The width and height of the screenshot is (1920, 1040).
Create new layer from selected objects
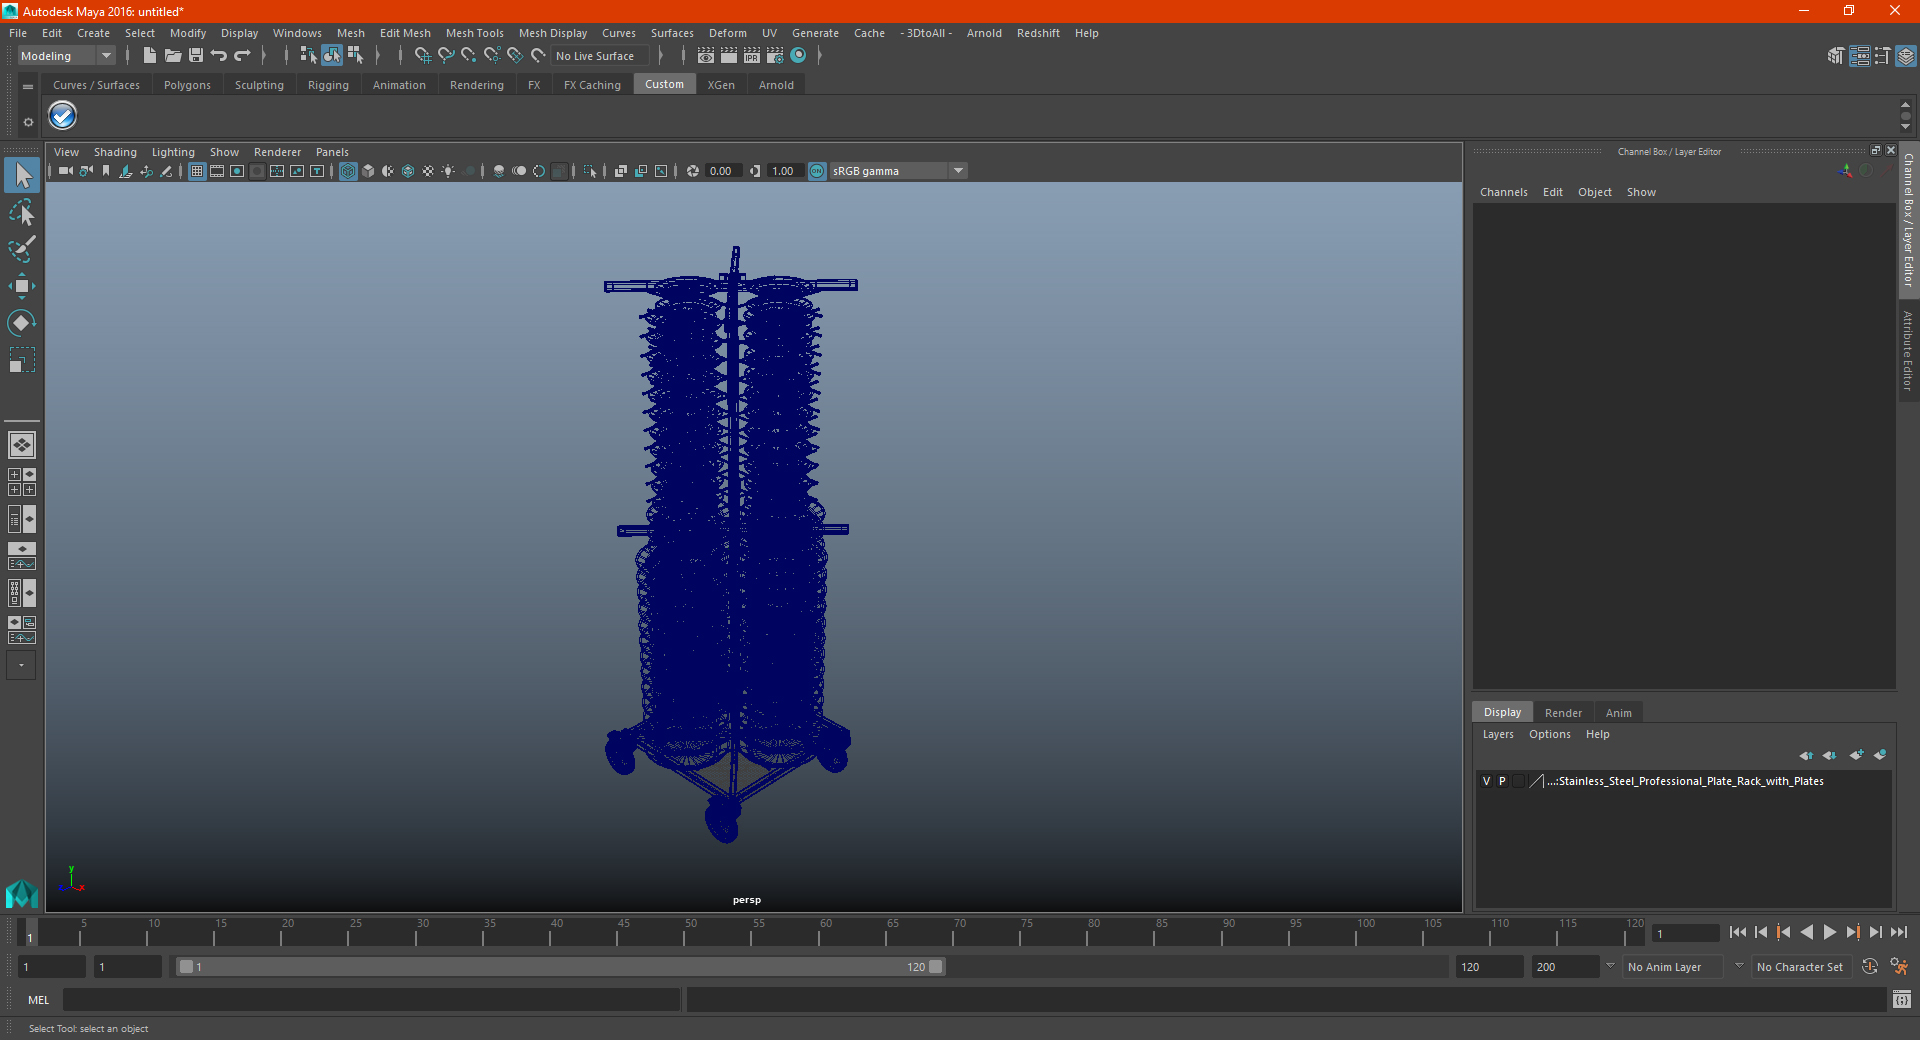[1880, 755]
